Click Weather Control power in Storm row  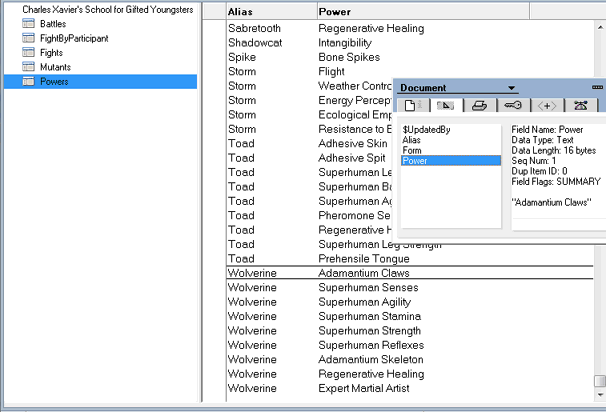pos(355,86)
